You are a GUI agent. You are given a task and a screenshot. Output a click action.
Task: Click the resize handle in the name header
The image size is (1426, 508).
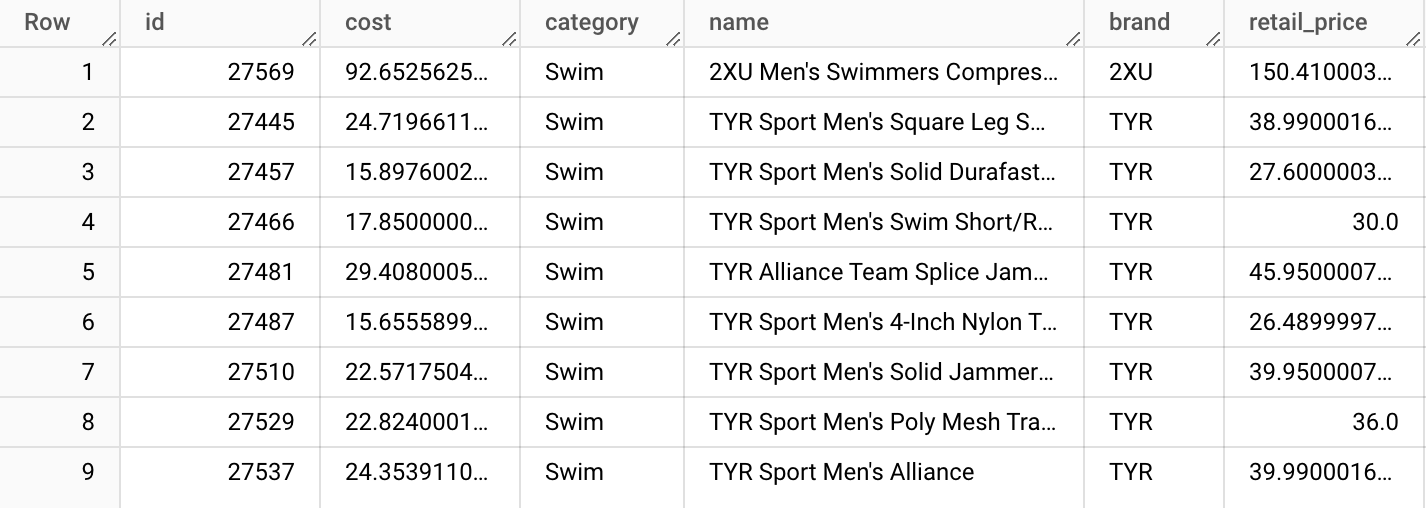(1073, 40)
